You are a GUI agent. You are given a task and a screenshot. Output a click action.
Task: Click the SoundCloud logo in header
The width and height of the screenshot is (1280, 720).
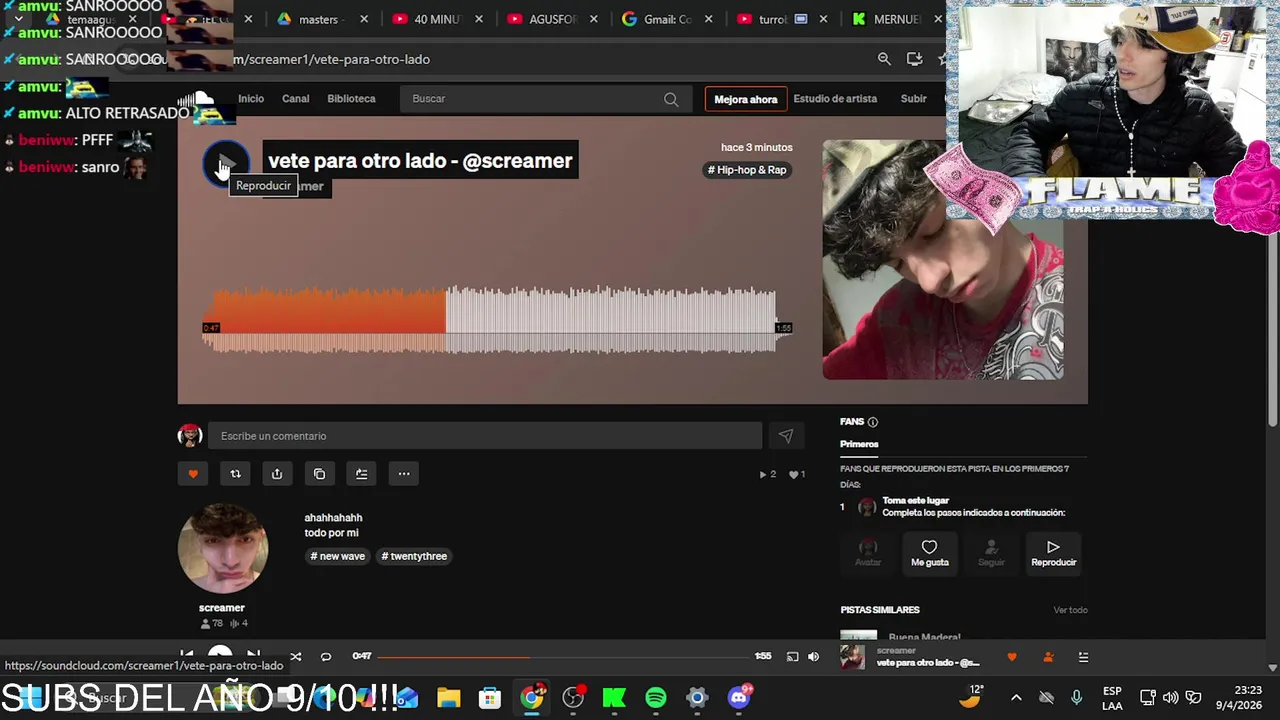click(x=197, y=98)
